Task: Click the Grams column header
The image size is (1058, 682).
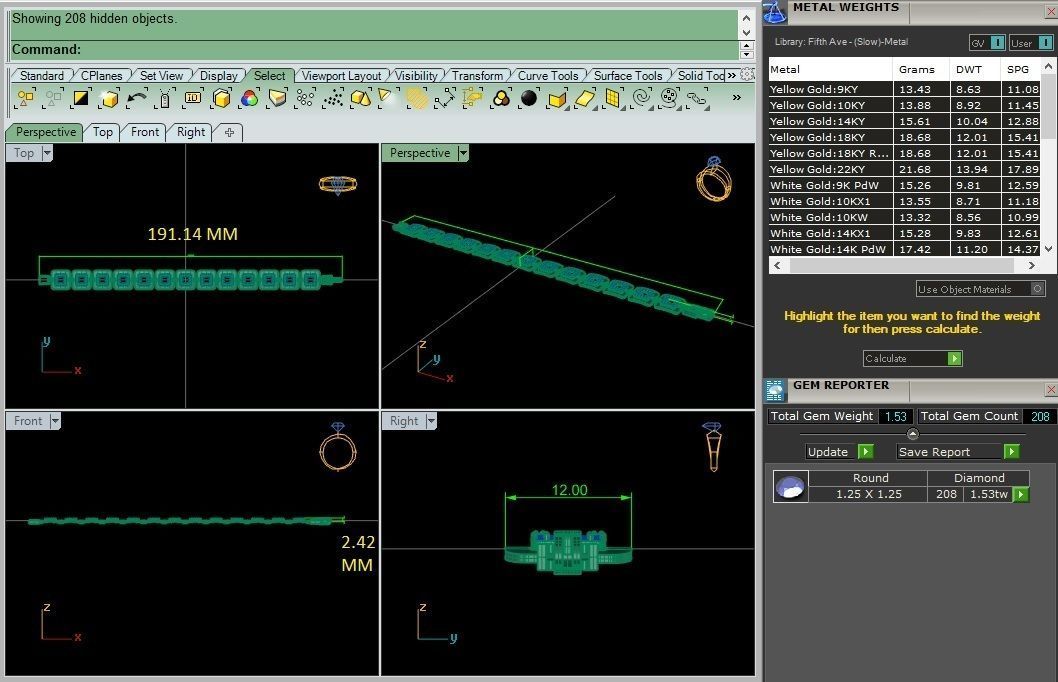Action: click(x=917, y=69)
